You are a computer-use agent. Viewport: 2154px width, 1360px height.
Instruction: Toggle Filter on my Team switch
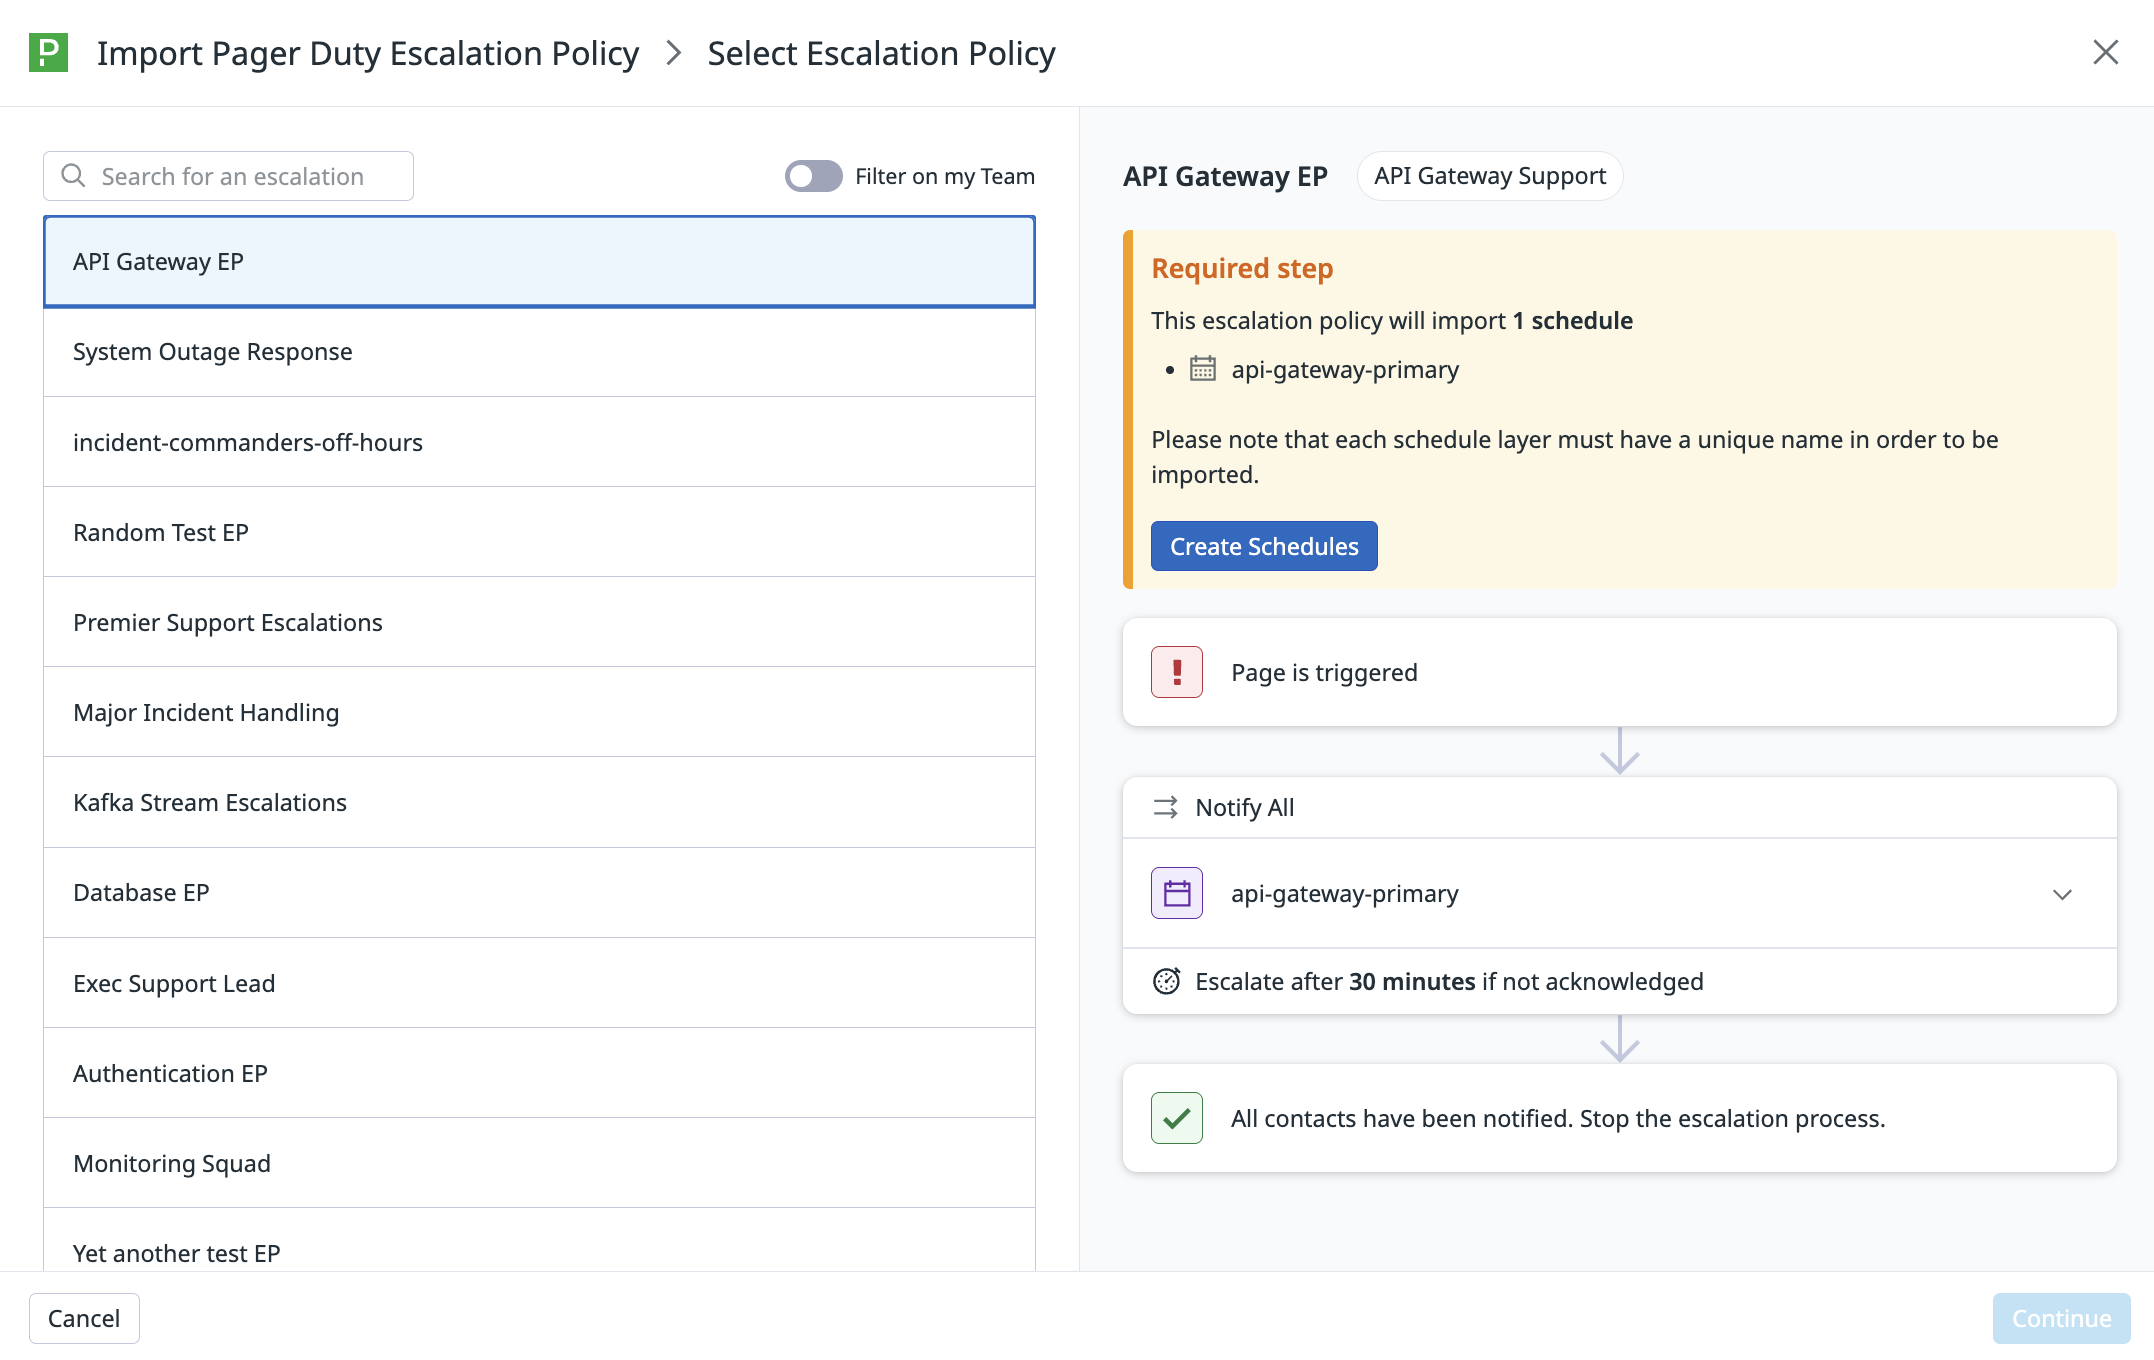[813, 176]
